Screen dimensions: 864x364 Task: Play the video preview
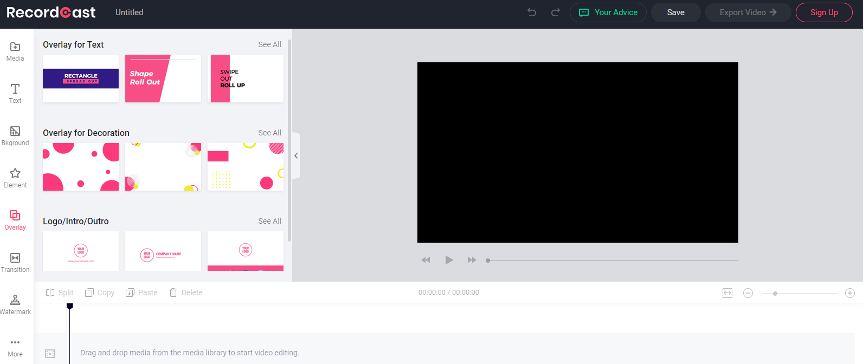point(449,260)
